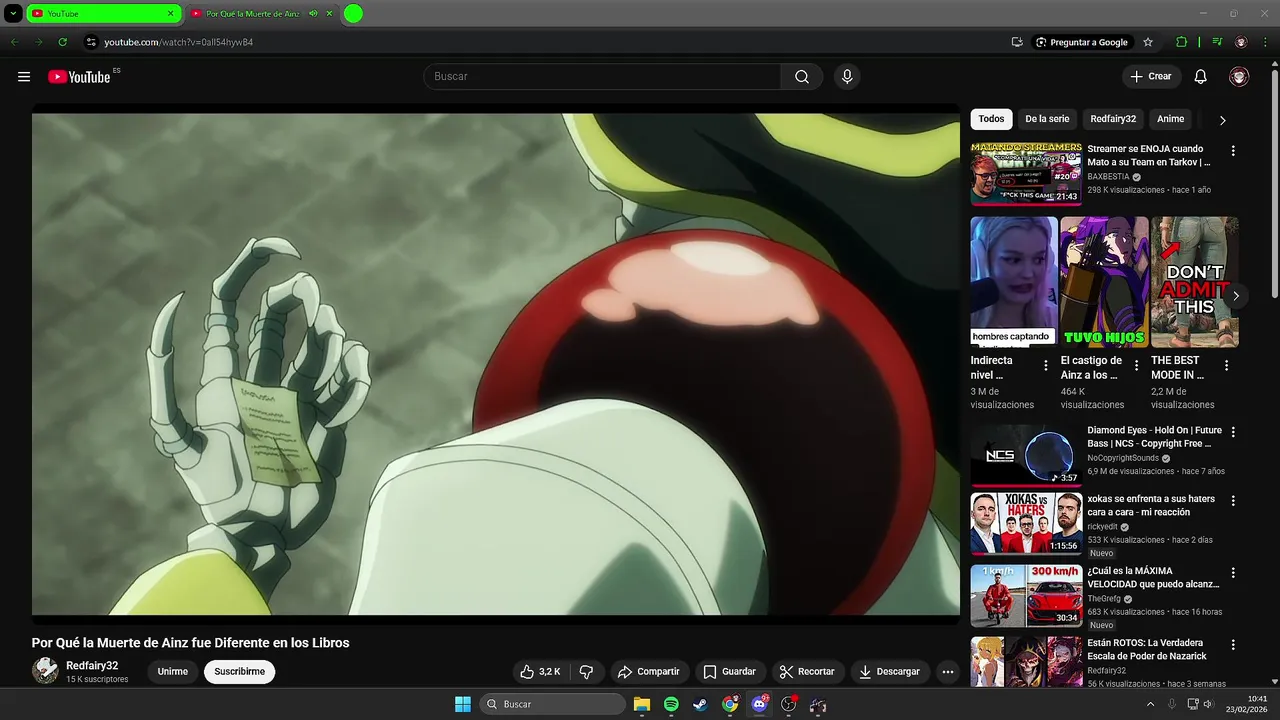Dislike the video with thumbs down

(587, 672)
